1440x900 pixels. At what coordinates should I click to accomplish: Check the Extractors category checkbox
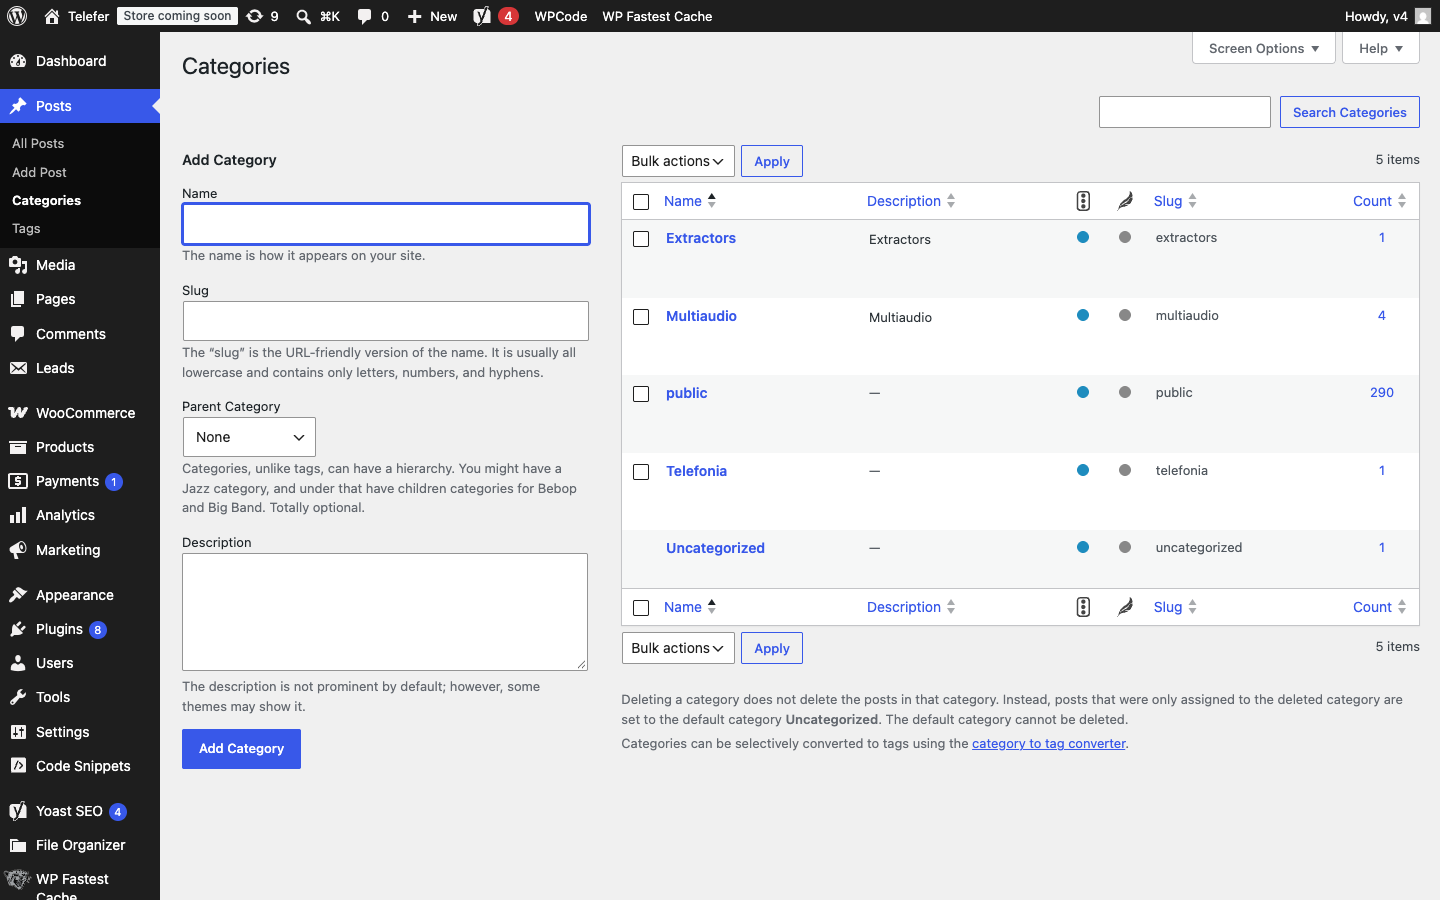pos(641,239)
